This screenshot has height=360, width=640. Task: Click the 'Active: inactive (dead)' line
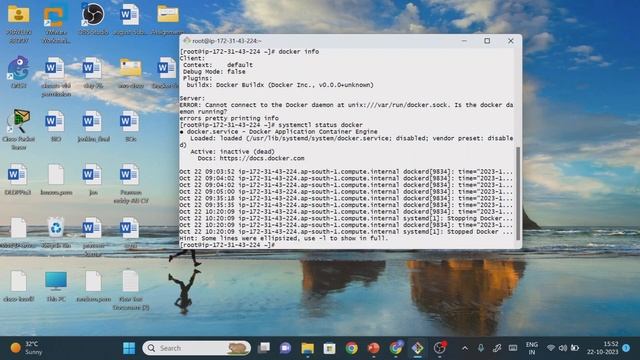(232, 151)
